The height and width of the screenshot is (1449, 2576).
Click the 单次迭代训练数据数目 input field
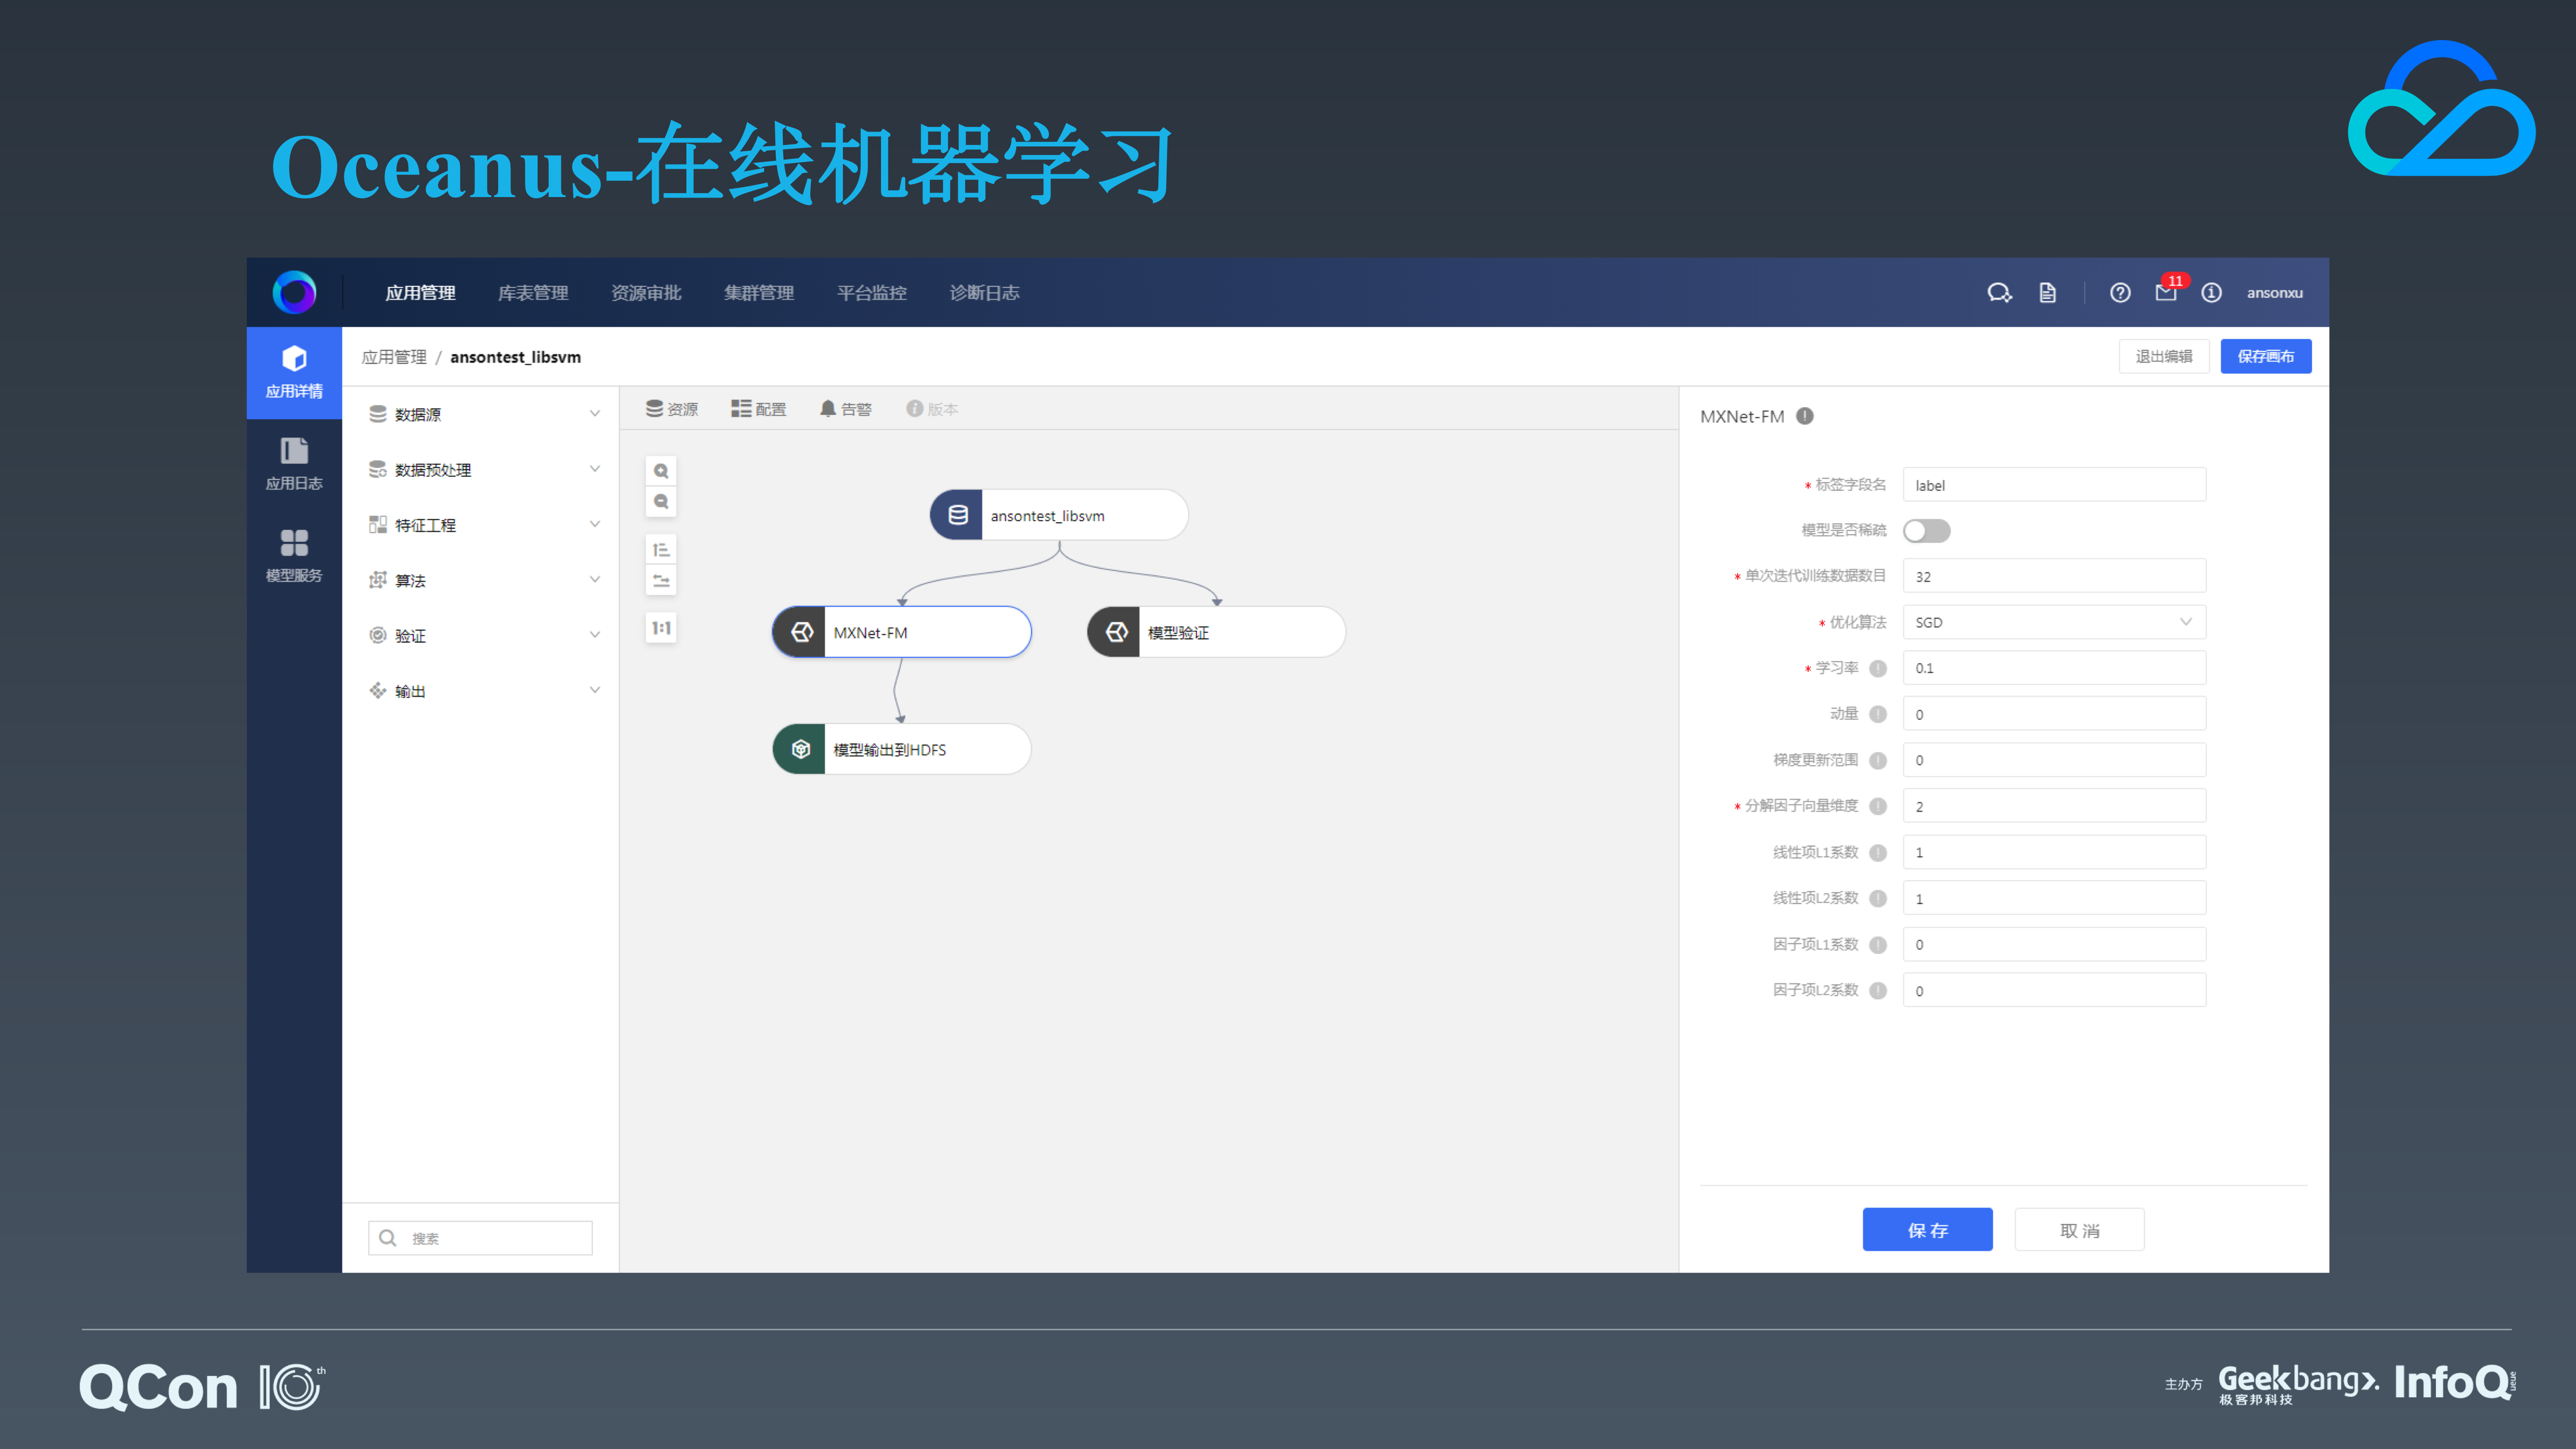(2054, 576)
